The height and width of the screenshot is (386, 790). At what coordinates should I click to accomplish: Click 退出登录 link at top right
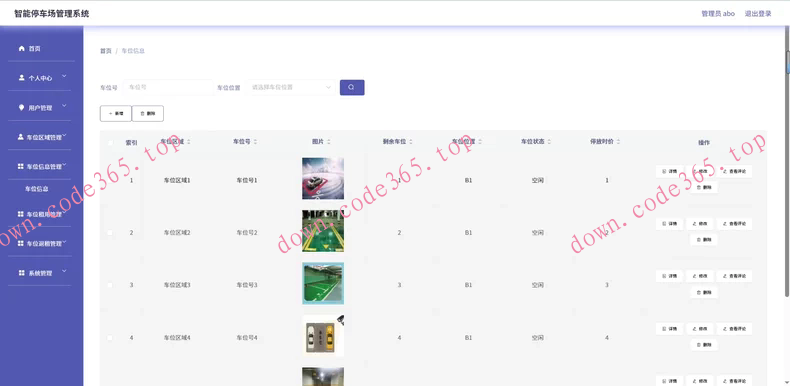(758, 14)
